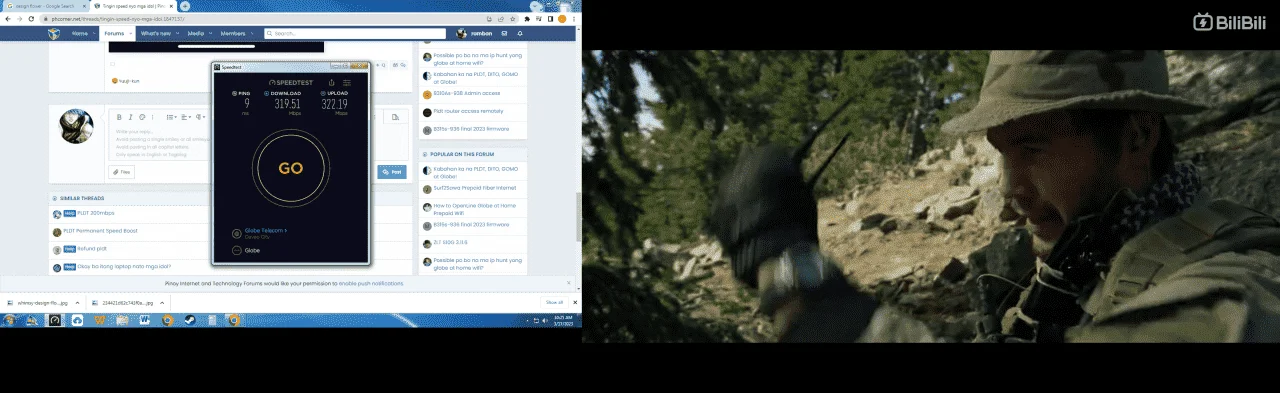Click the Globe provider icon in Speedtest

pyautogui.click(x=237, y=250)
